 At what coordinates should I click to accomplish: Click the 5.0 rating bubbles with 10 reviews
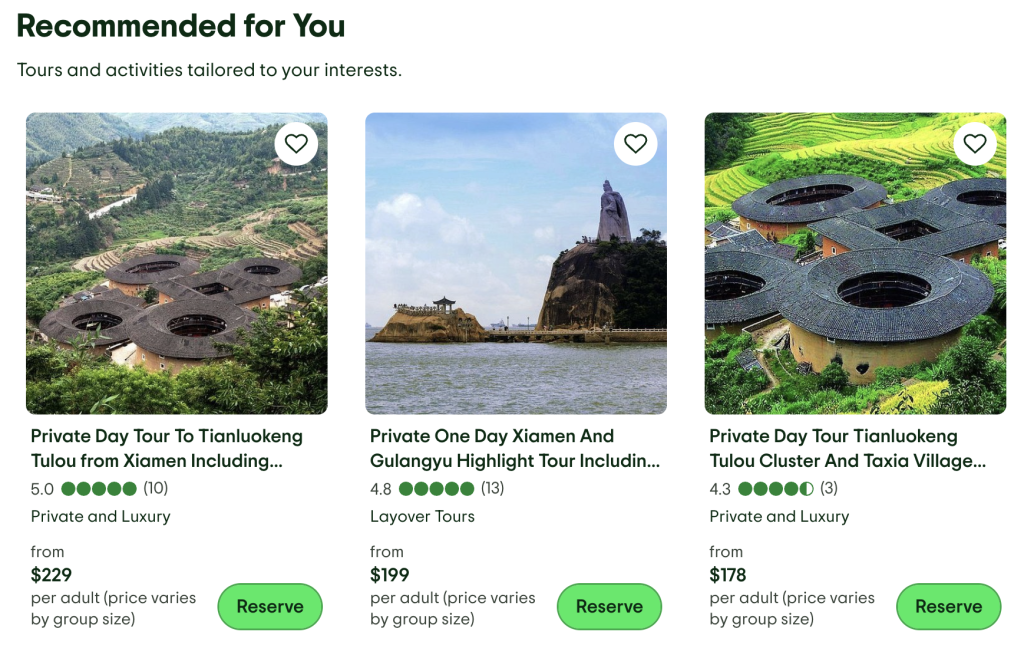click(99, 489)
